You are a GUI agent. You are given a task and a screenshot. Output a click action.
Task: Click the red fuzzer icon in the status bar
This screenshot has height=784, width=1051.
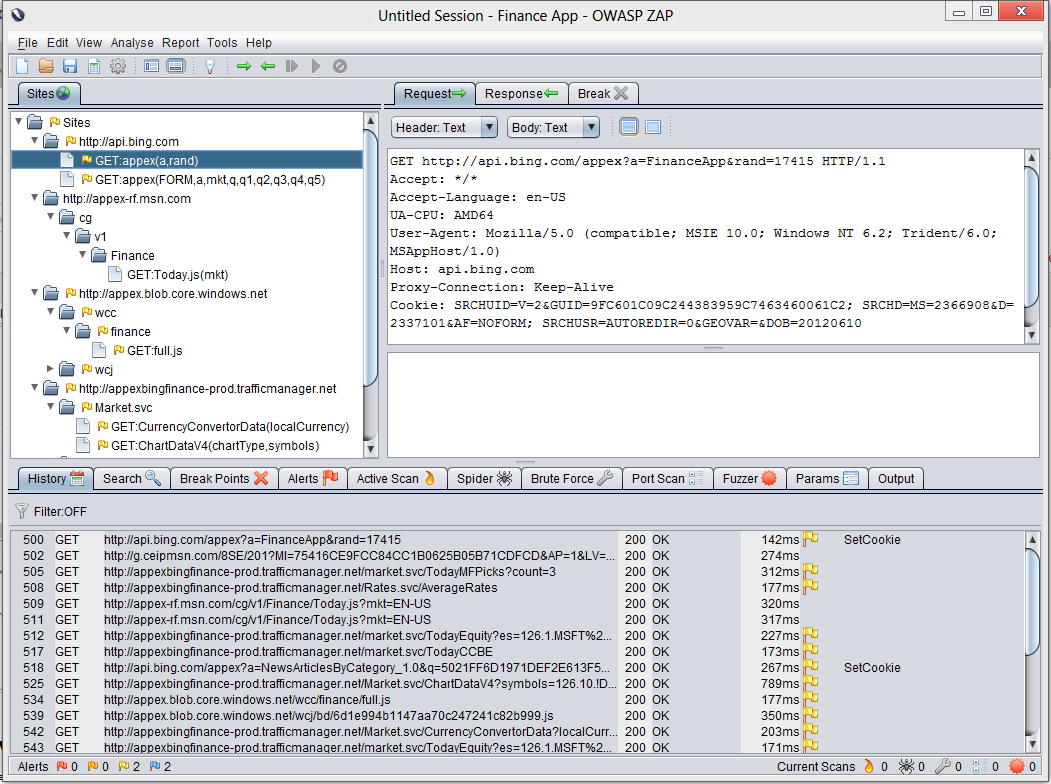pyautogui.click(x=1017, y=766)
